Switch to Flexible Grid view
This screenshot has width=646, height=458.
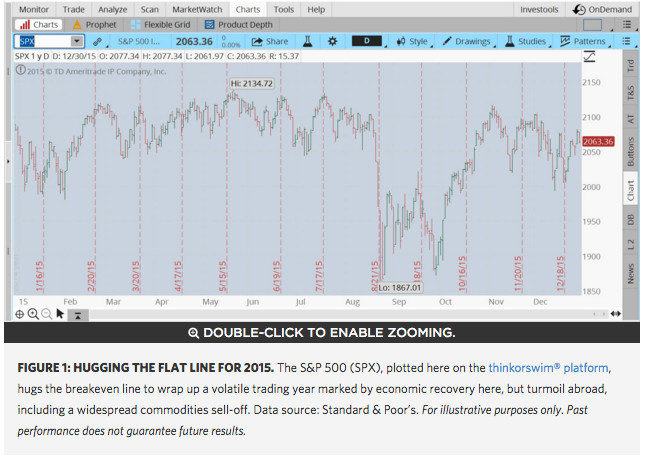coord(160,25)
